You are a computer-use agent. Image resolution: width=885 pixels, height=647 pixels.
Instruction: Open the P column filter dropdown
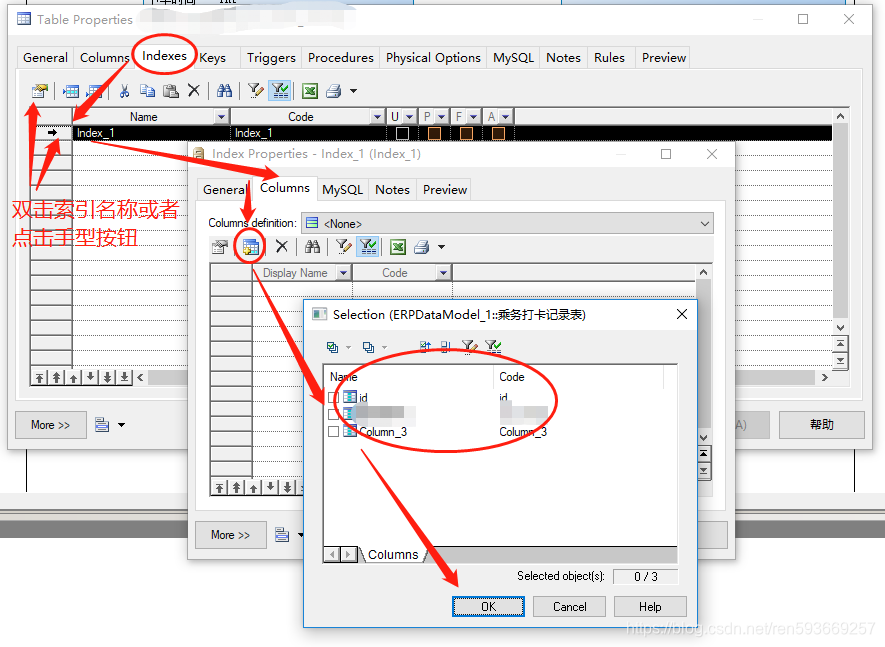pyautogui.click(x=441, y=117)
